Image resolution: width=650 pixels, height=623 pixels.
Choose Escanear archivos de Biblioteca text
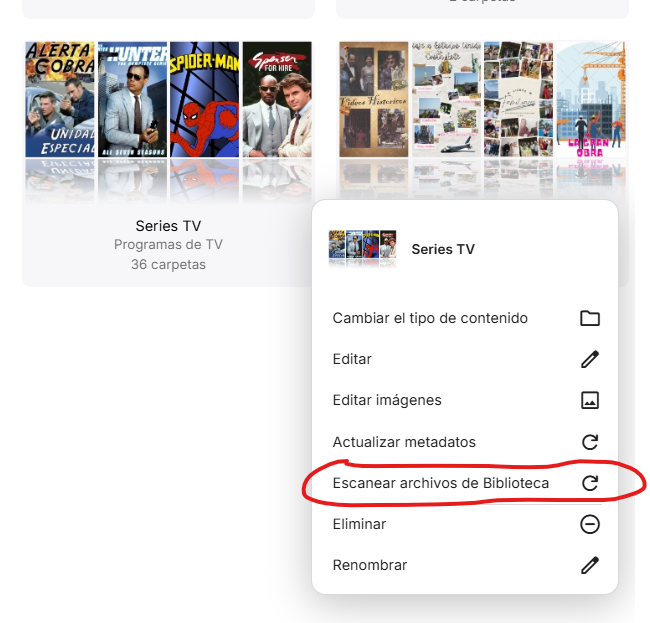point(441,483)
